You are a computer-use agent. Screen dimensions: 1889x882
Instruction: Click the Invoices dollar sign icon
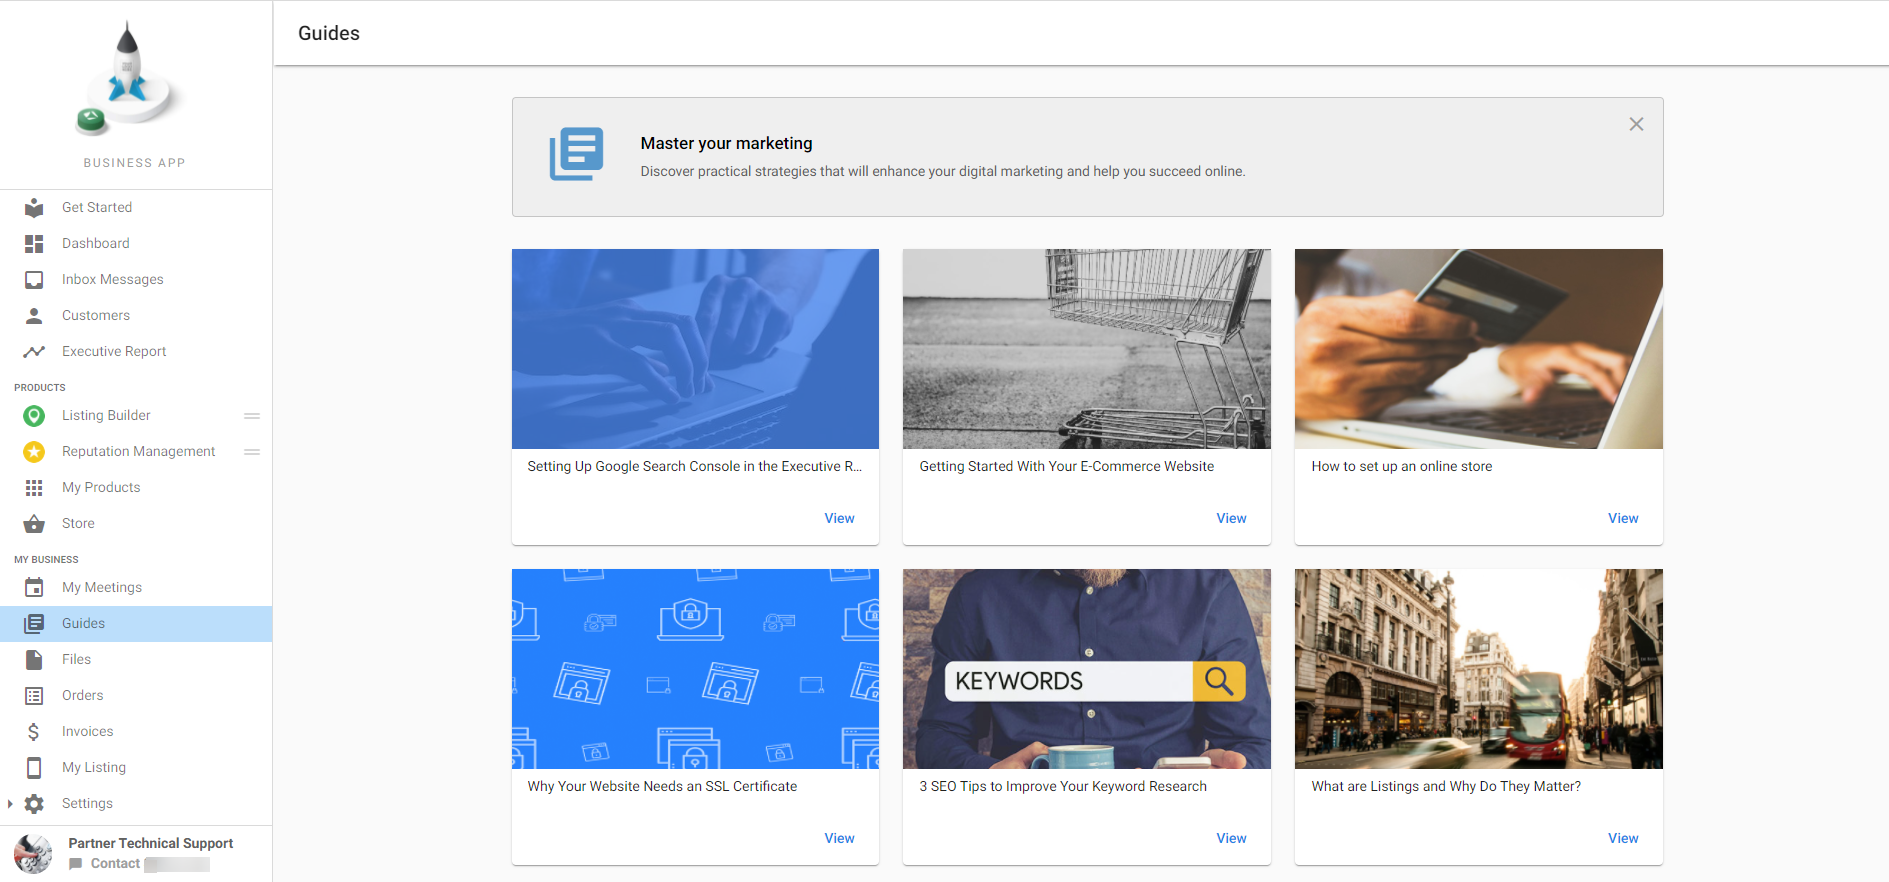[x=34, y=731]
